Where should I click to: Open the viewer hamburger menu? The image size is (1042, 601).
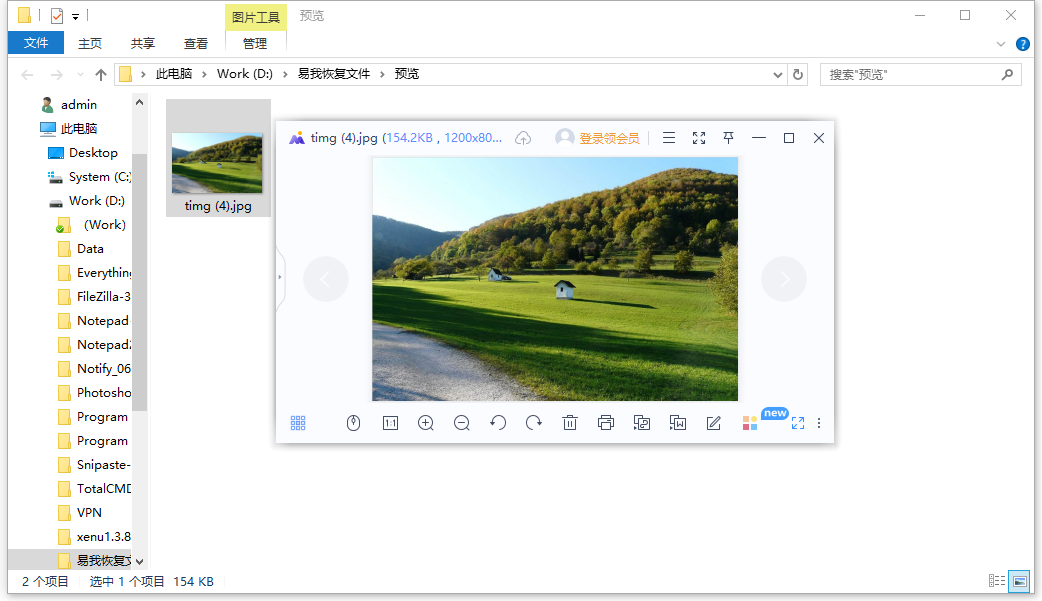[x=669, y=138]
